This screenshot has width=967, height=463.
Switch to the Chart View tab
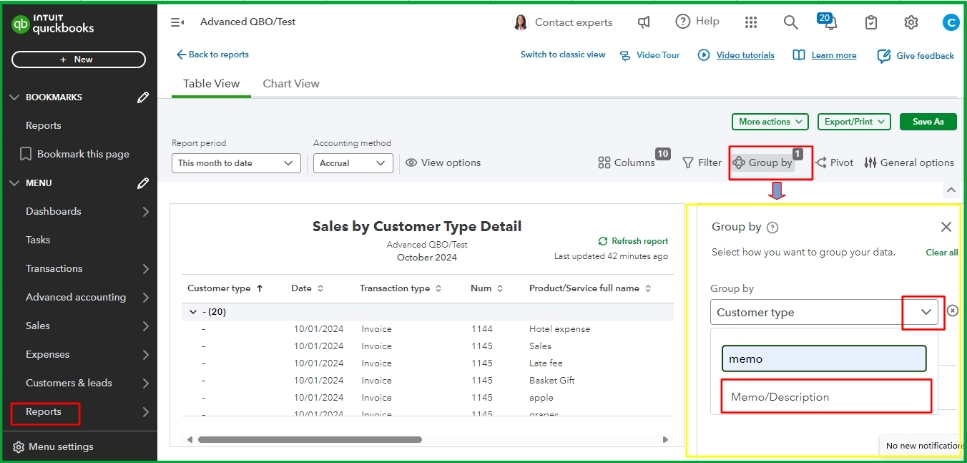(x=291, y=83)
